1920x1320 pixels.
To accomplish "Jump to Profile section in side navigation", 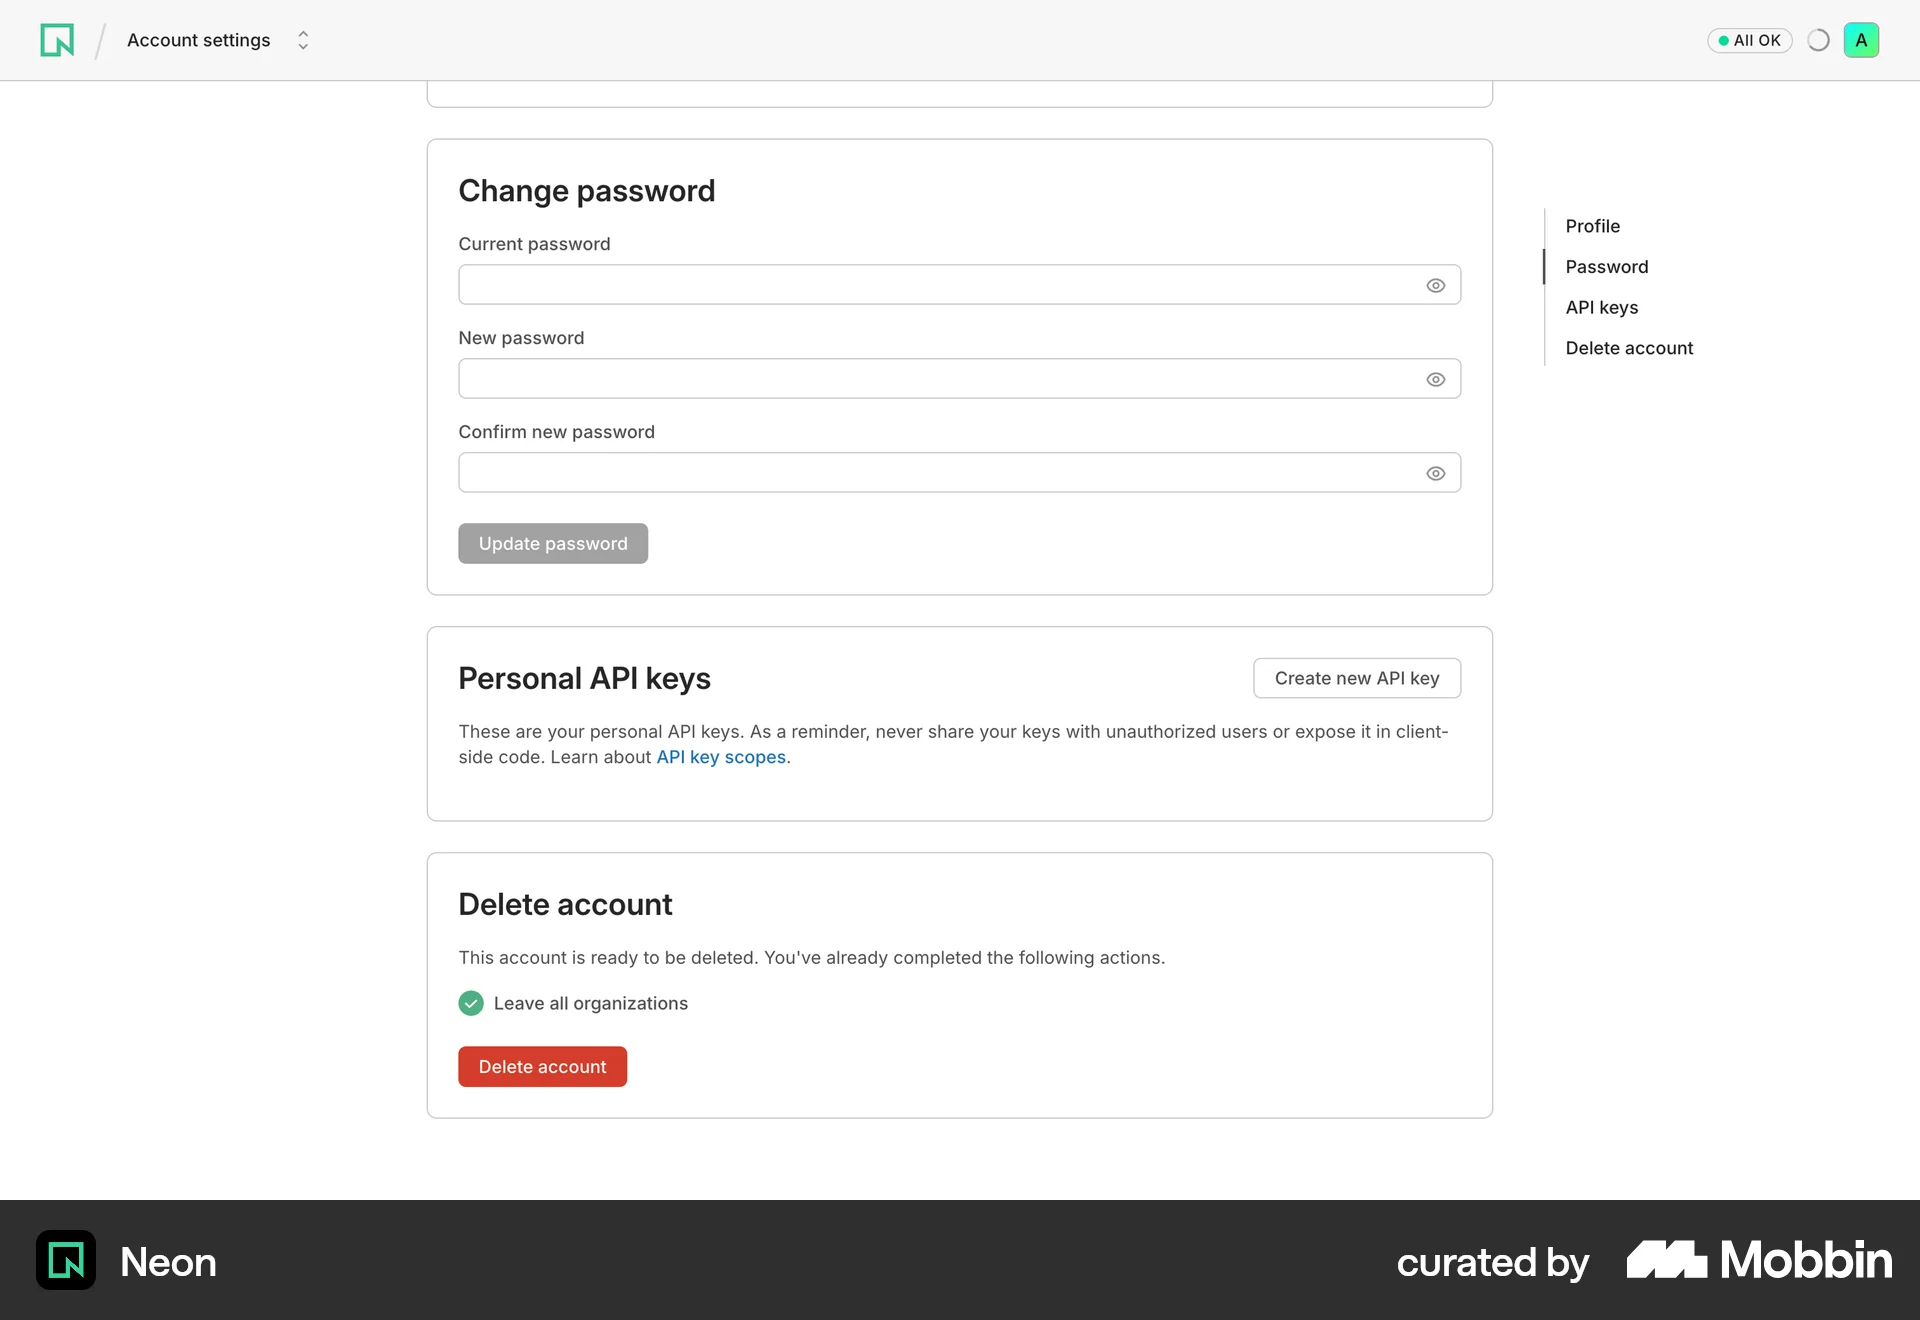I will point(1592,226).
